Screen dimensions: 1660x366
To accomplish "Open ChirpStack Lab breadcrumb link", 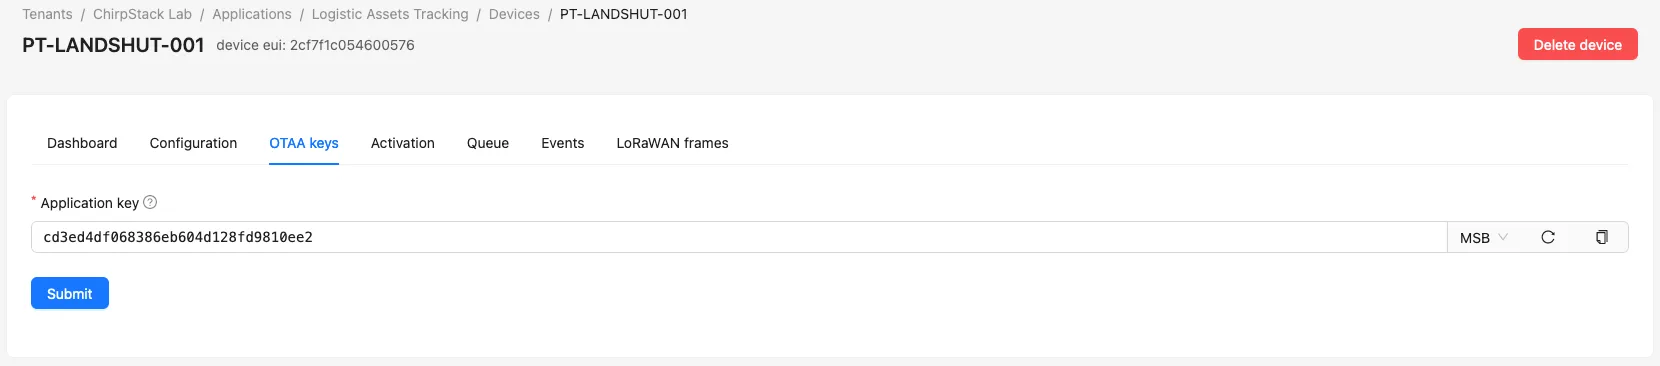I will [x=142, y=14].
